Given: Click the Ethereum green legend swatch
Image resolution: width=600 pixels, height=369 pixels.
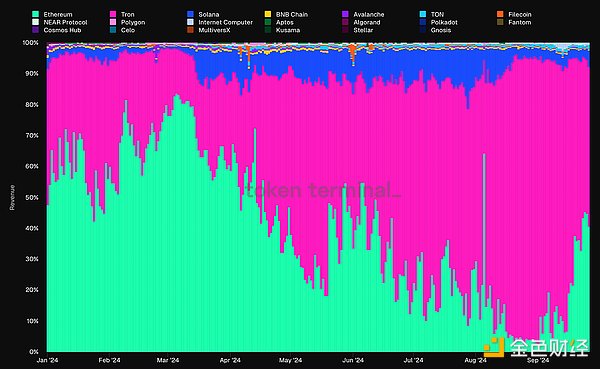Looking at the screenshot, I should 36,14.
